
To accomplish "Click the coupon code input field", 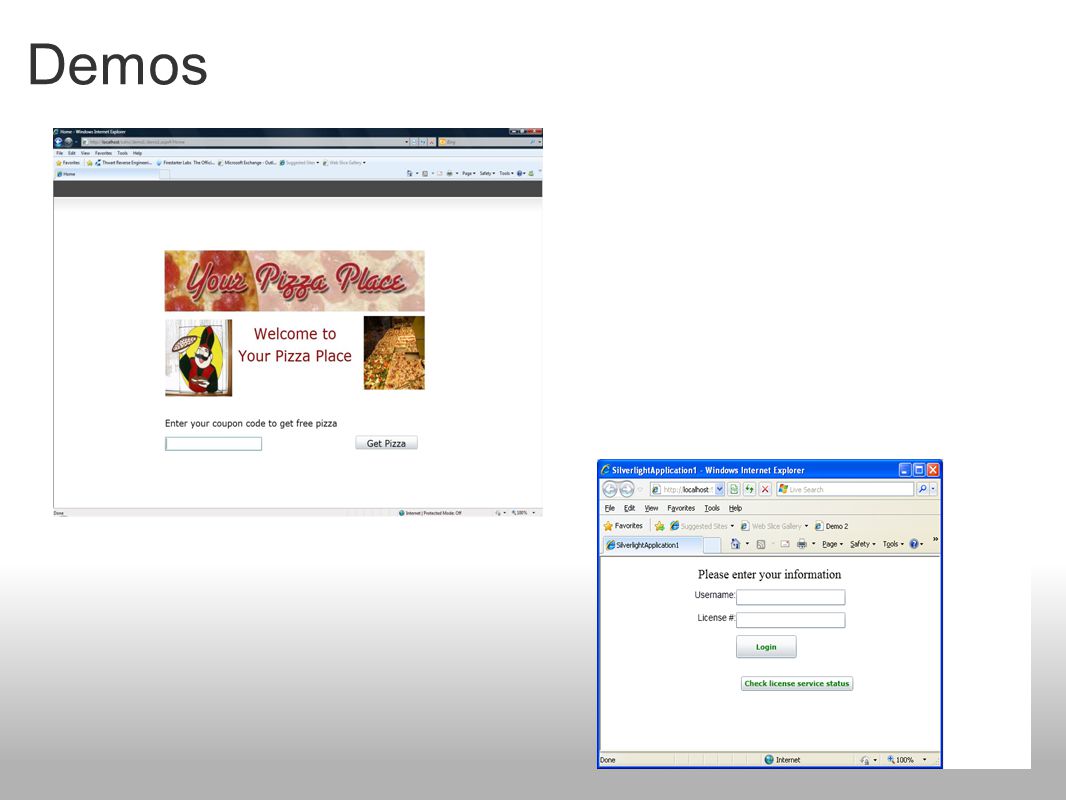I will tap(213, 444).
